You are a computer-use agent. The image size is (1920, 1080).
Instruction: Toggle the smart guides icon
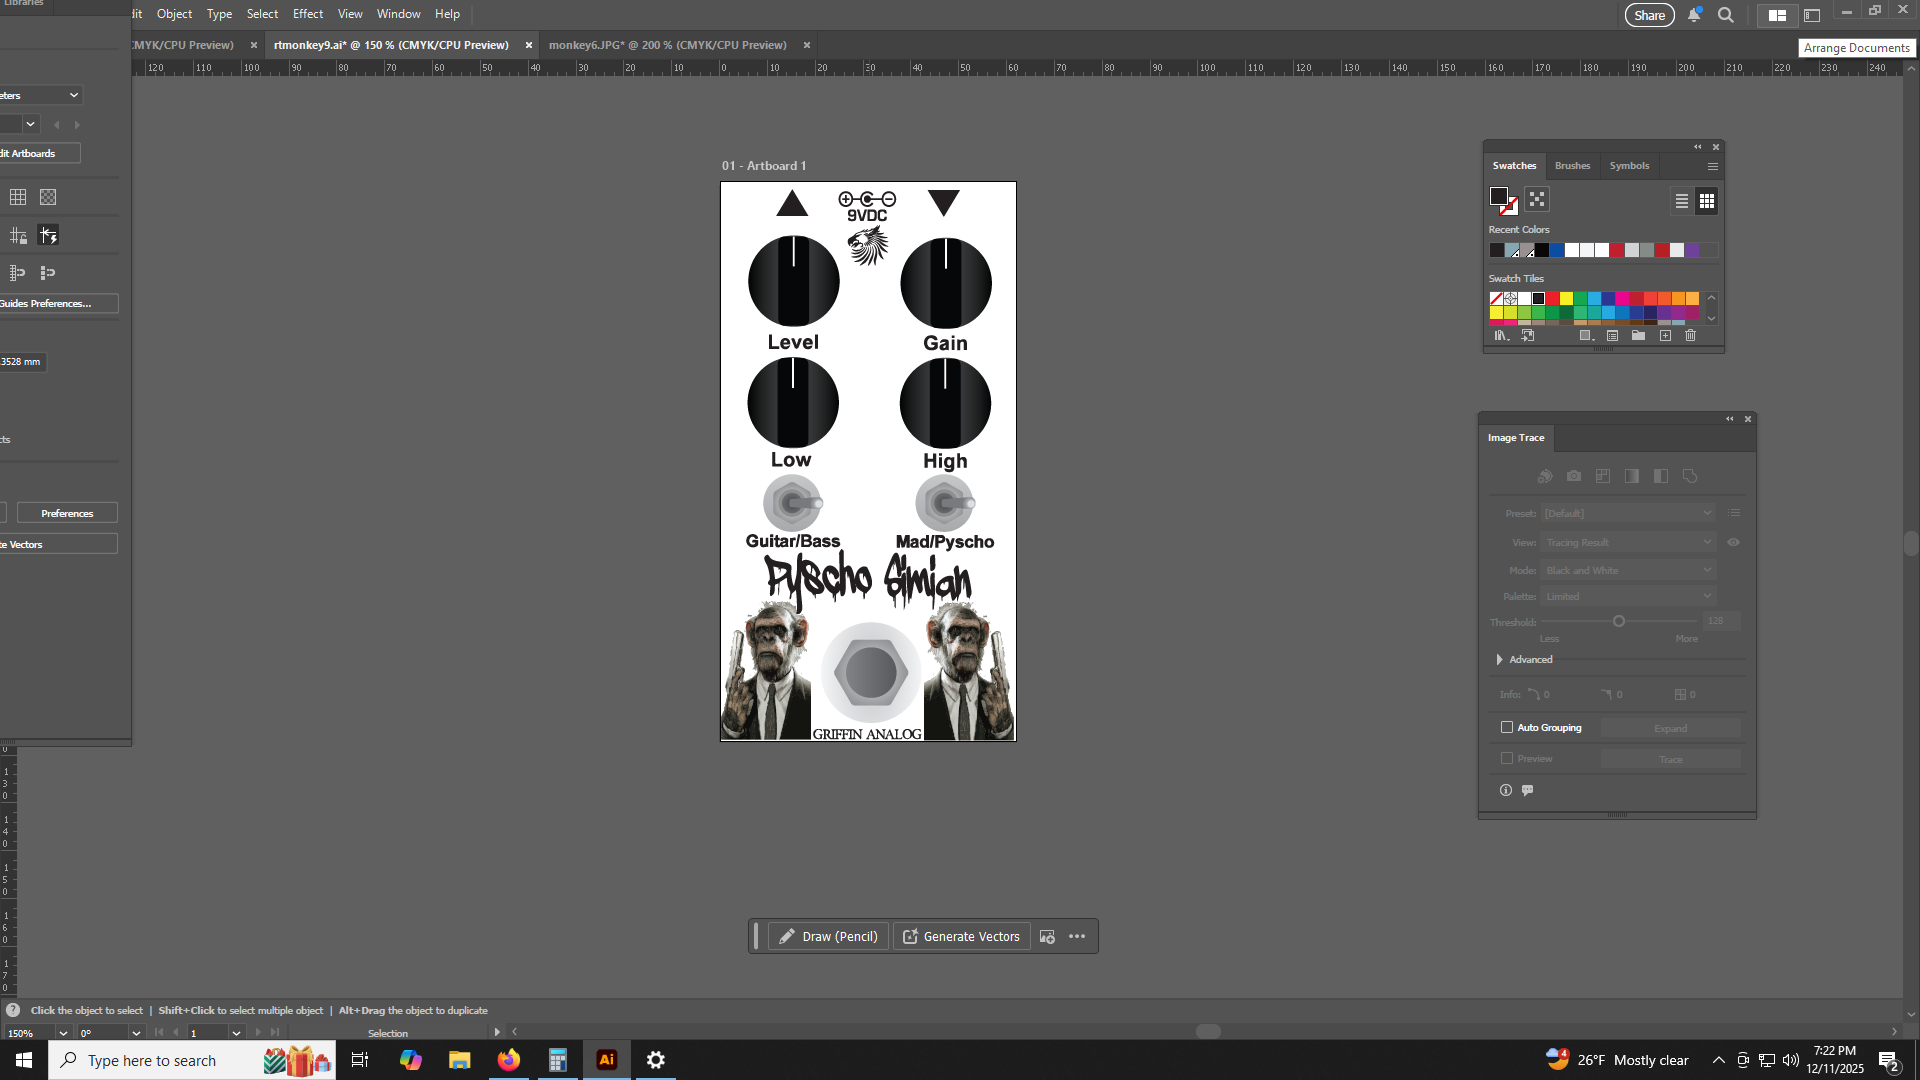point(48,236)
